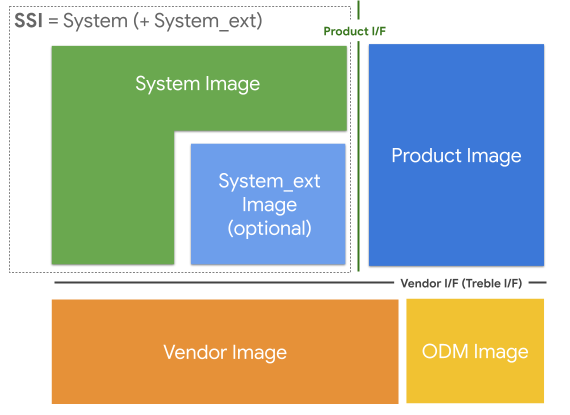The height and width of the screenshot is (415, 570).
Task: Select the System_ext Image (optional) box
Action: (x=268, y=204)
